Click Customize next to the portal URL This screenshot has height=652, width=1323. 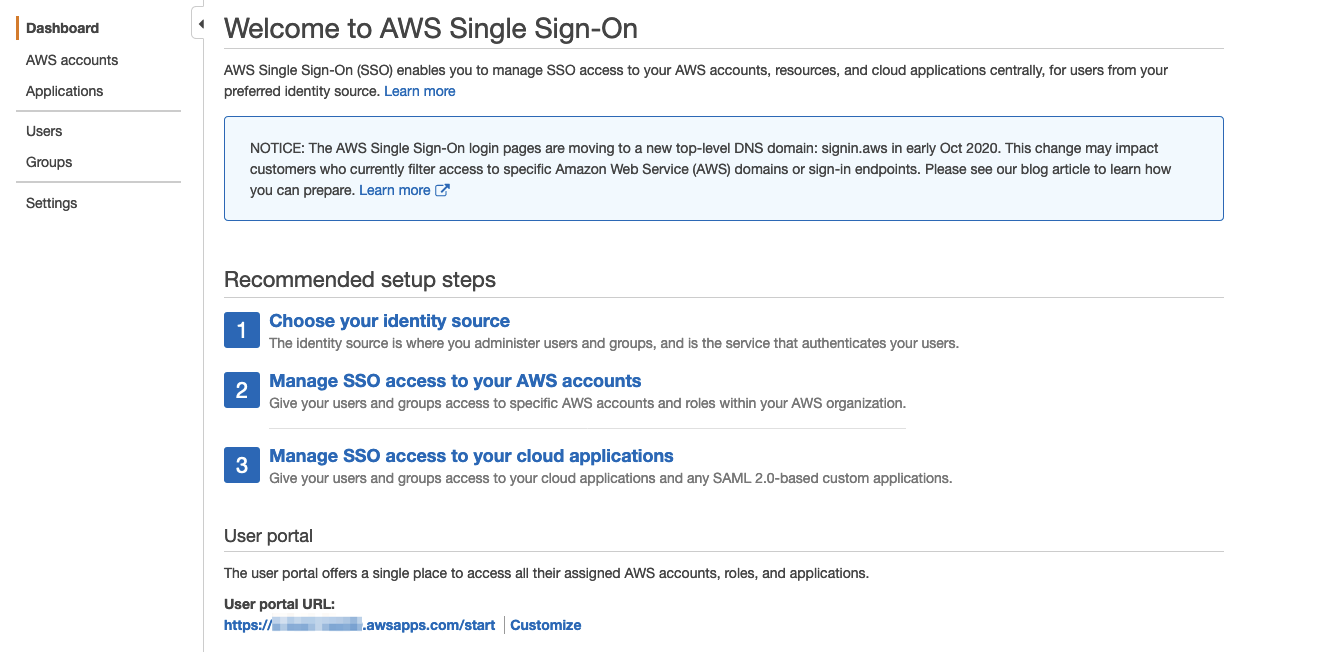[545, 624]
